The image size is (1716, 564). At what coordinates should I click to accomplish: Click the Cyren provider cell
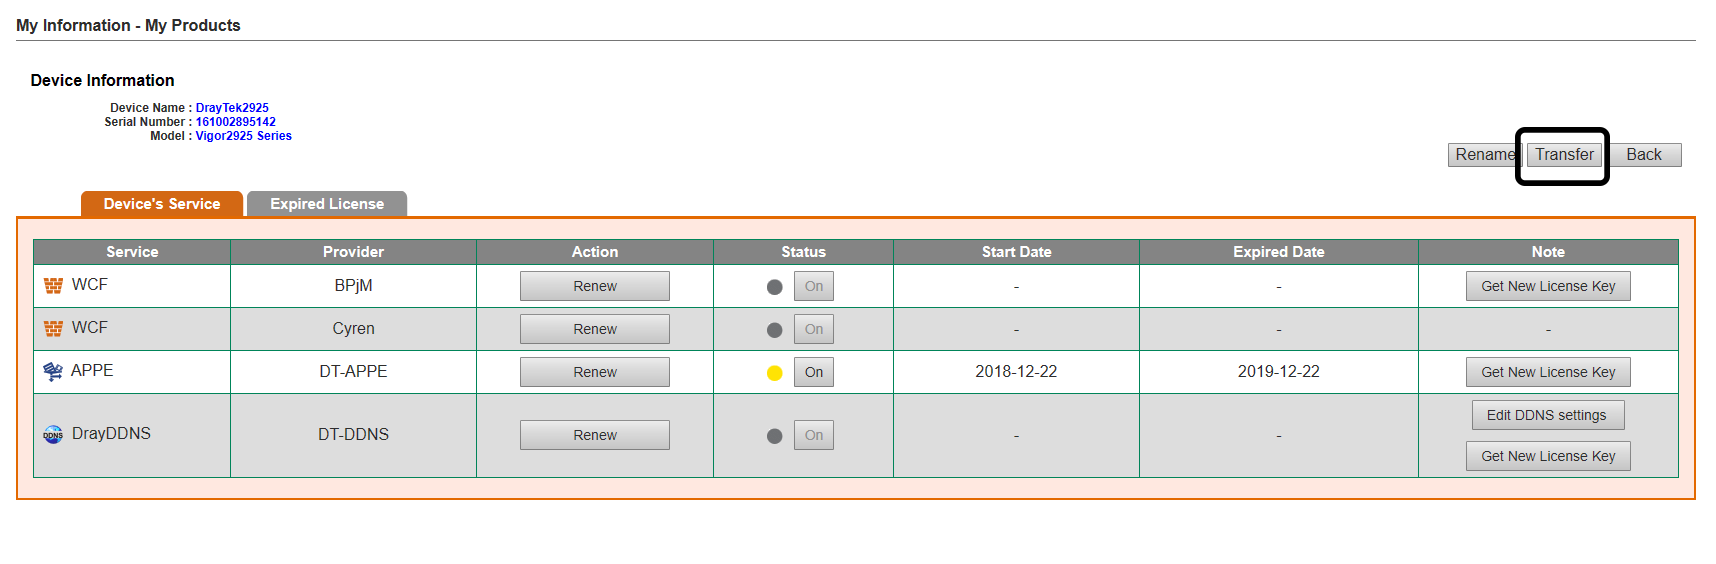click(353, 329)
